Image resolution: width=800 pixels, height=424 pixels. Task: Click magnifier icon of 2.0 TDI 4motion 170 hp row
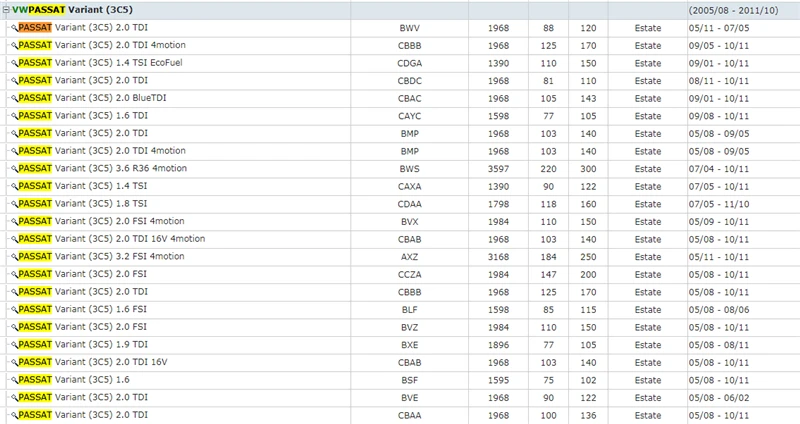pyautogui.click(x=14, y=45)
